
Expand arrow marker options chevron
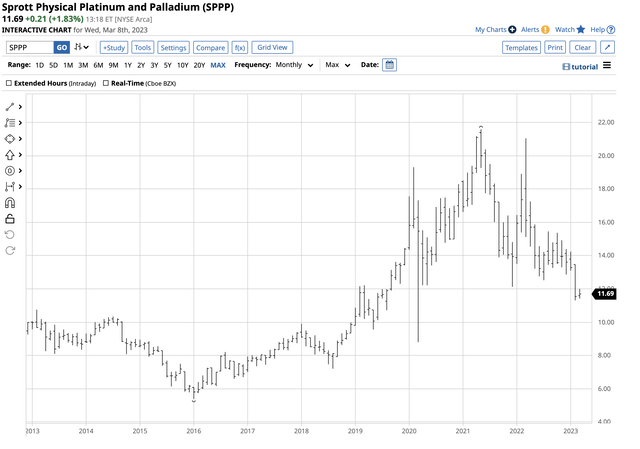(20, 155)
